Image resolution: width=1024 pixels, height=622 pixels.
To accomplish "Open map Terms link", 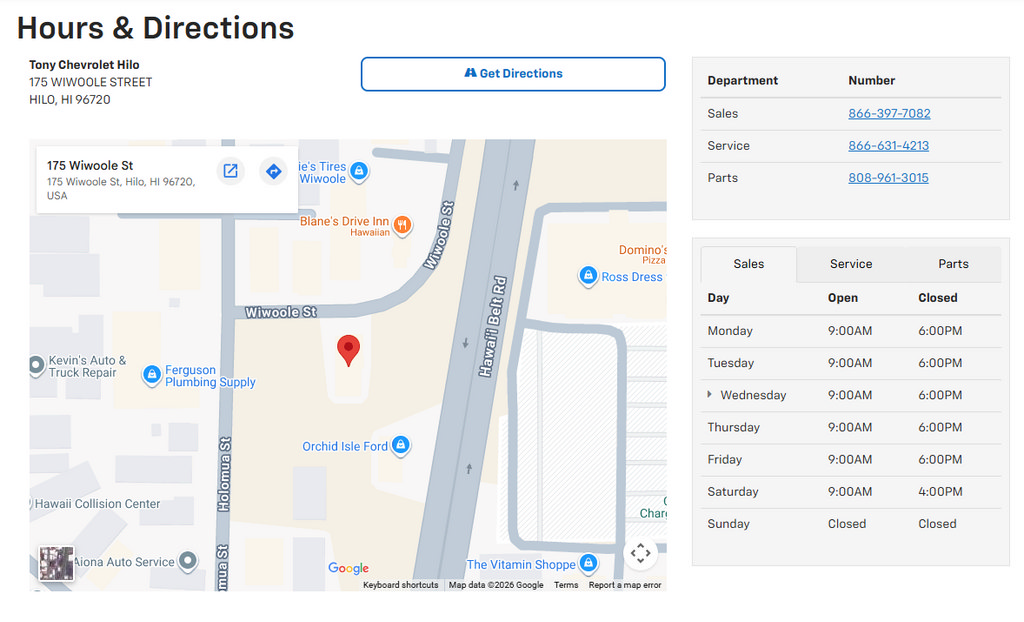I will (x=566, y=585).
